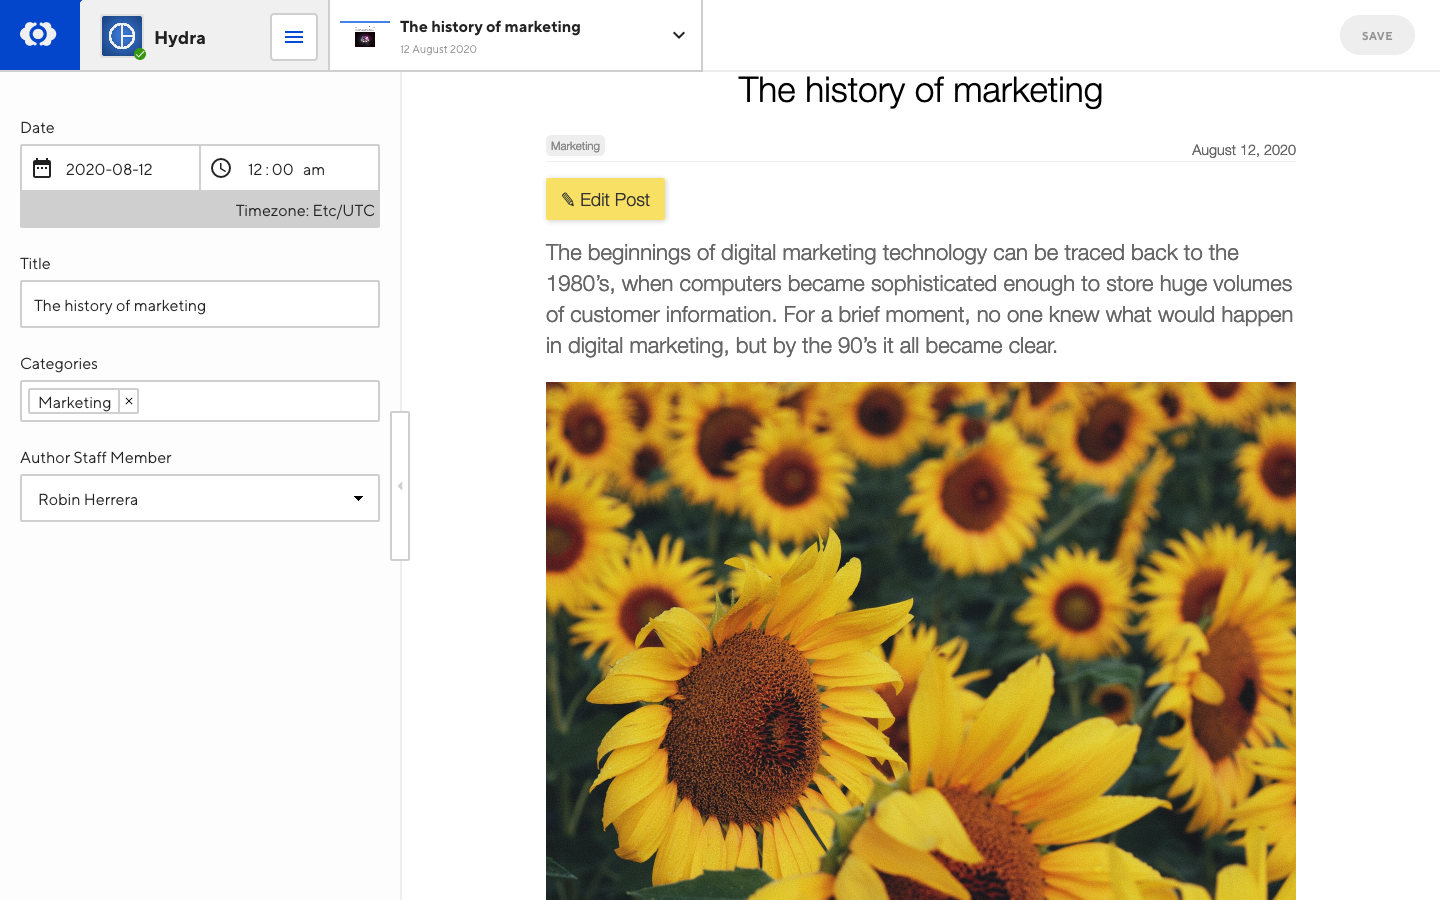1440x900 pixels.
Task: Click the sunflower image in preview
Action: pyautogui.click(x=921, y=641)
